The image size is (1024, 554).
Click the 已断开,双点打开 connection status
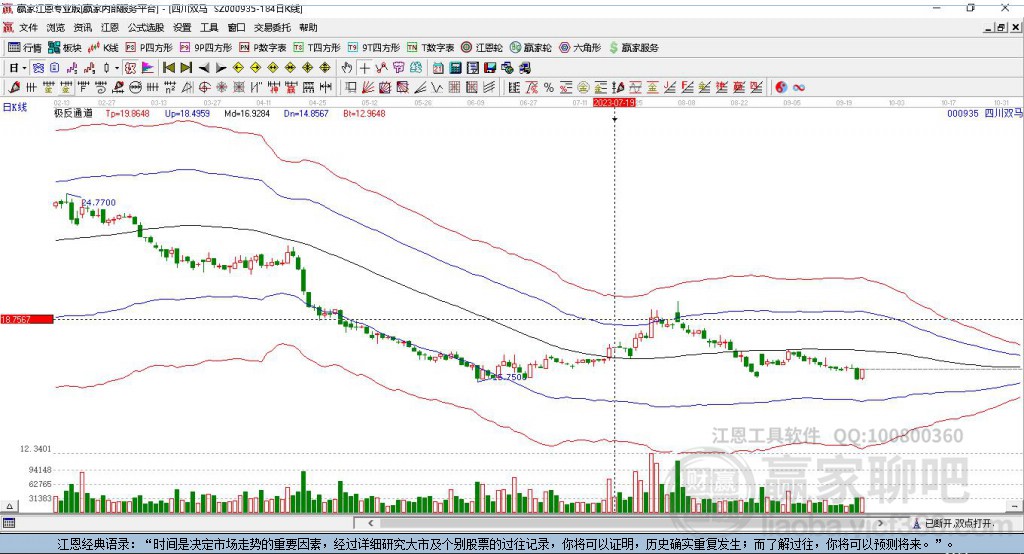tap(958, 523)
